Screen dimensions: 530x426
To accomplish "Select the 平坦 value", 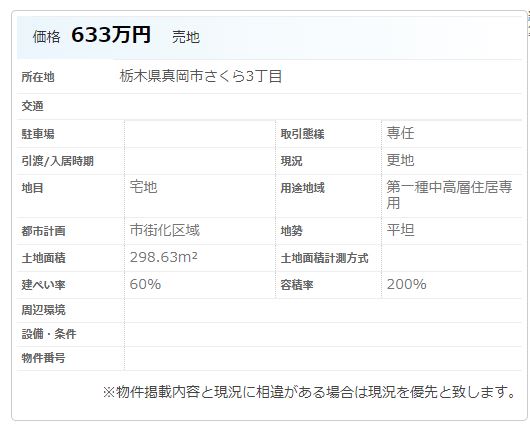I will point(401,230).
